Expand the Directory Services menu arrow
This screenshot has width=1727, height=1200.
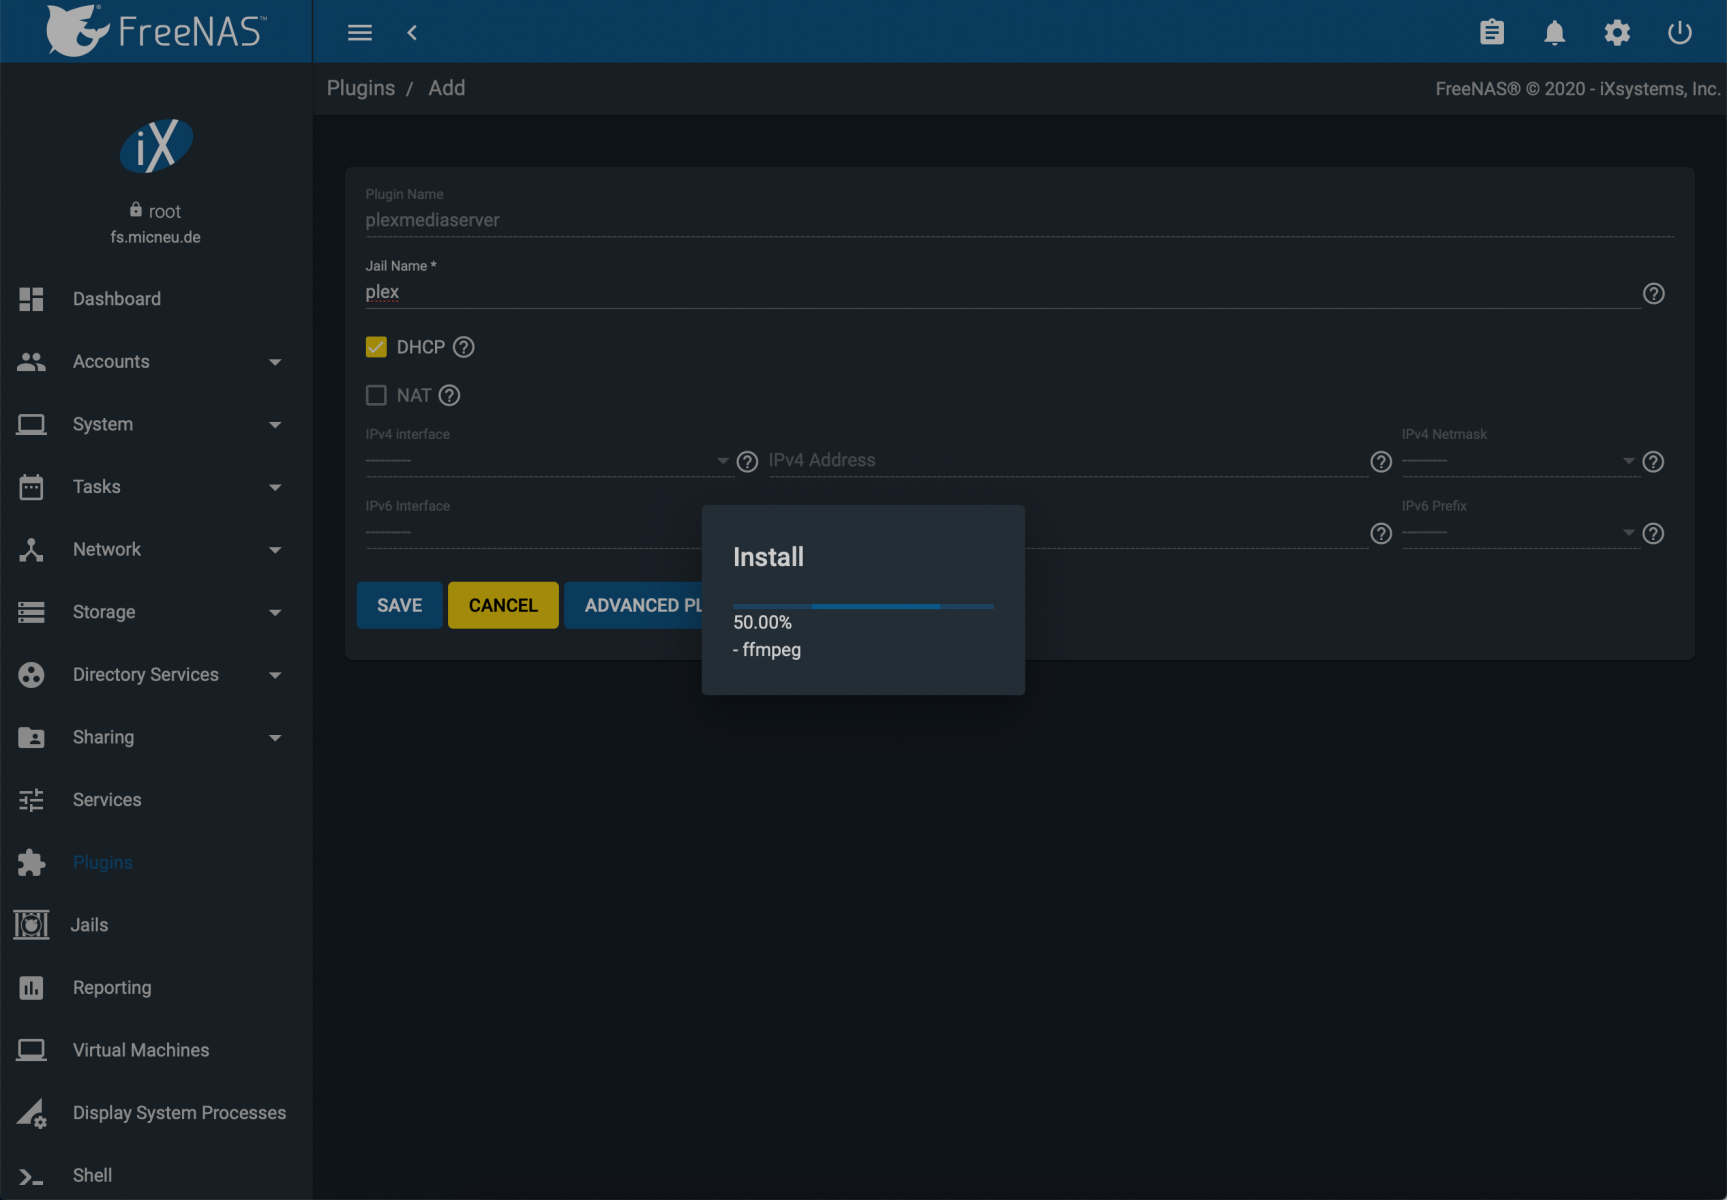[x=275, y=675]
